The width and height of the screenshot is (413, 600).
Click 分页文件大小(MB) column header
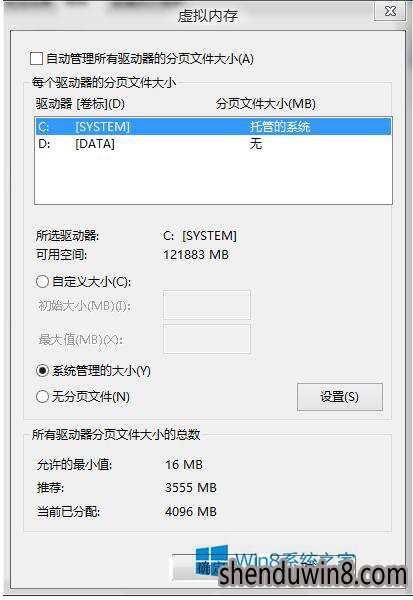[x=266, y=104]
